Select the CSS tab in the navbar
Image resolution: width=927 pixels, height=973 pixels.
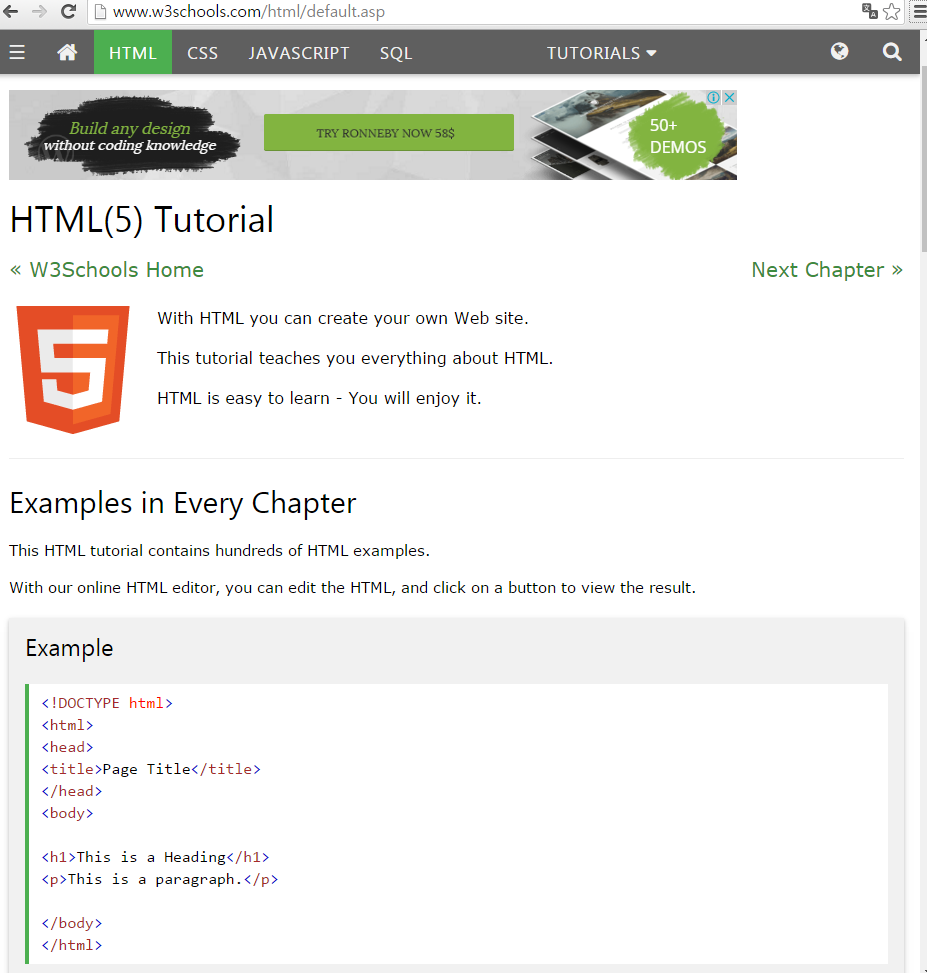pos(202,53)
